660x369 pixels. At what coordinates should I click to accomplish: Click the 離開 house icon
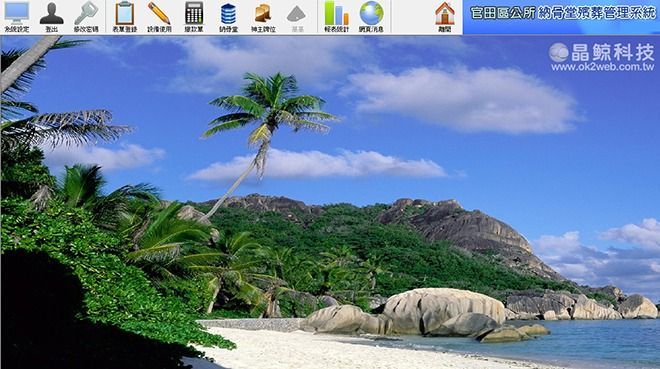[445, 17]
